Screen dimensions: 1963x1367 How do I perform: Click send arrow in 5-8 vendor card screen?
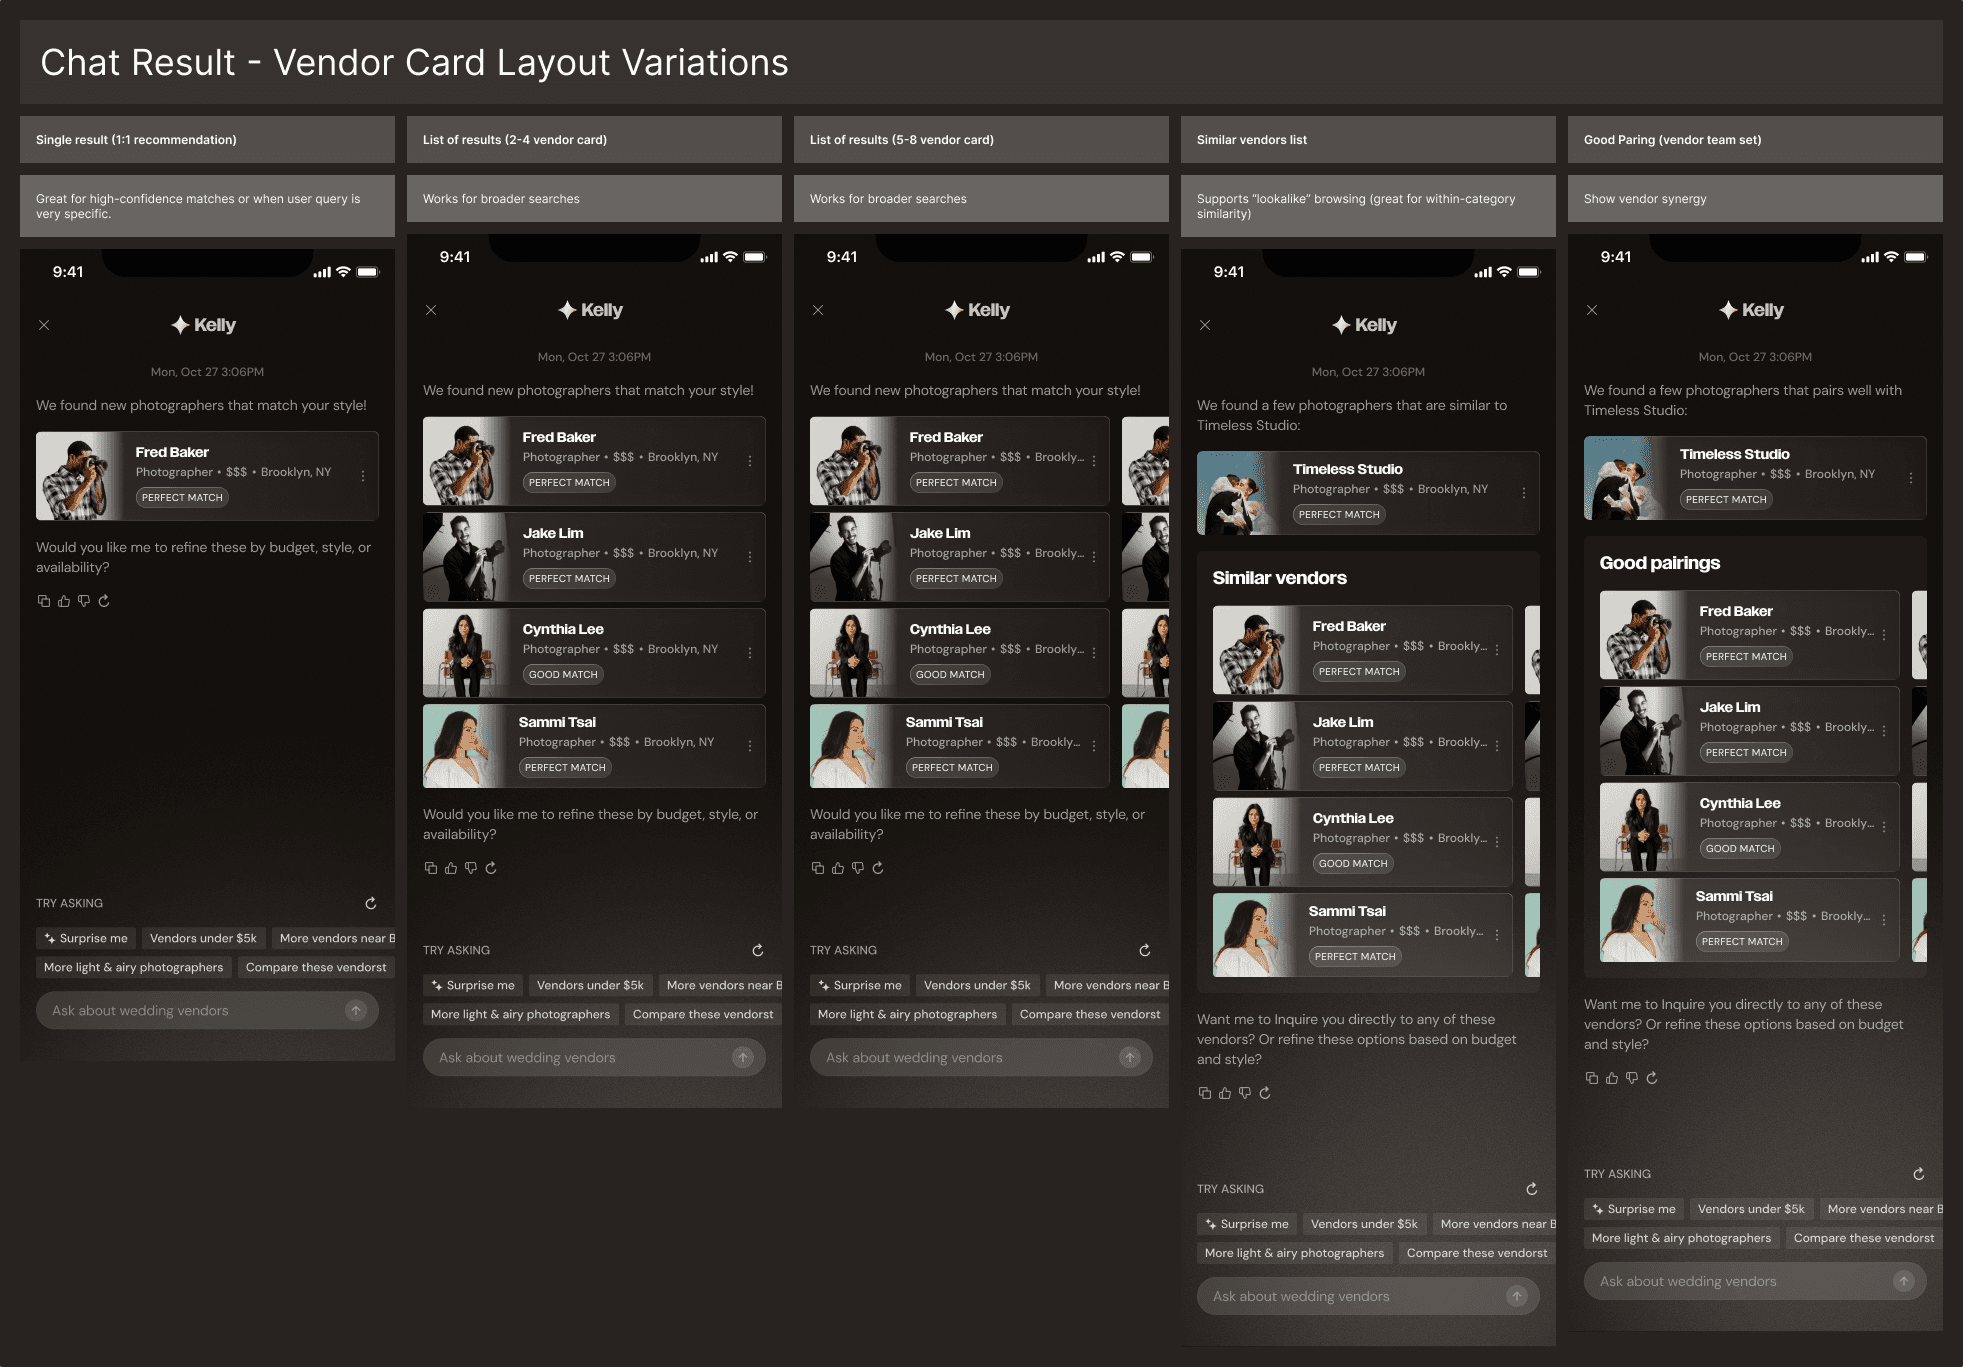click(x=1130, y=1057)
